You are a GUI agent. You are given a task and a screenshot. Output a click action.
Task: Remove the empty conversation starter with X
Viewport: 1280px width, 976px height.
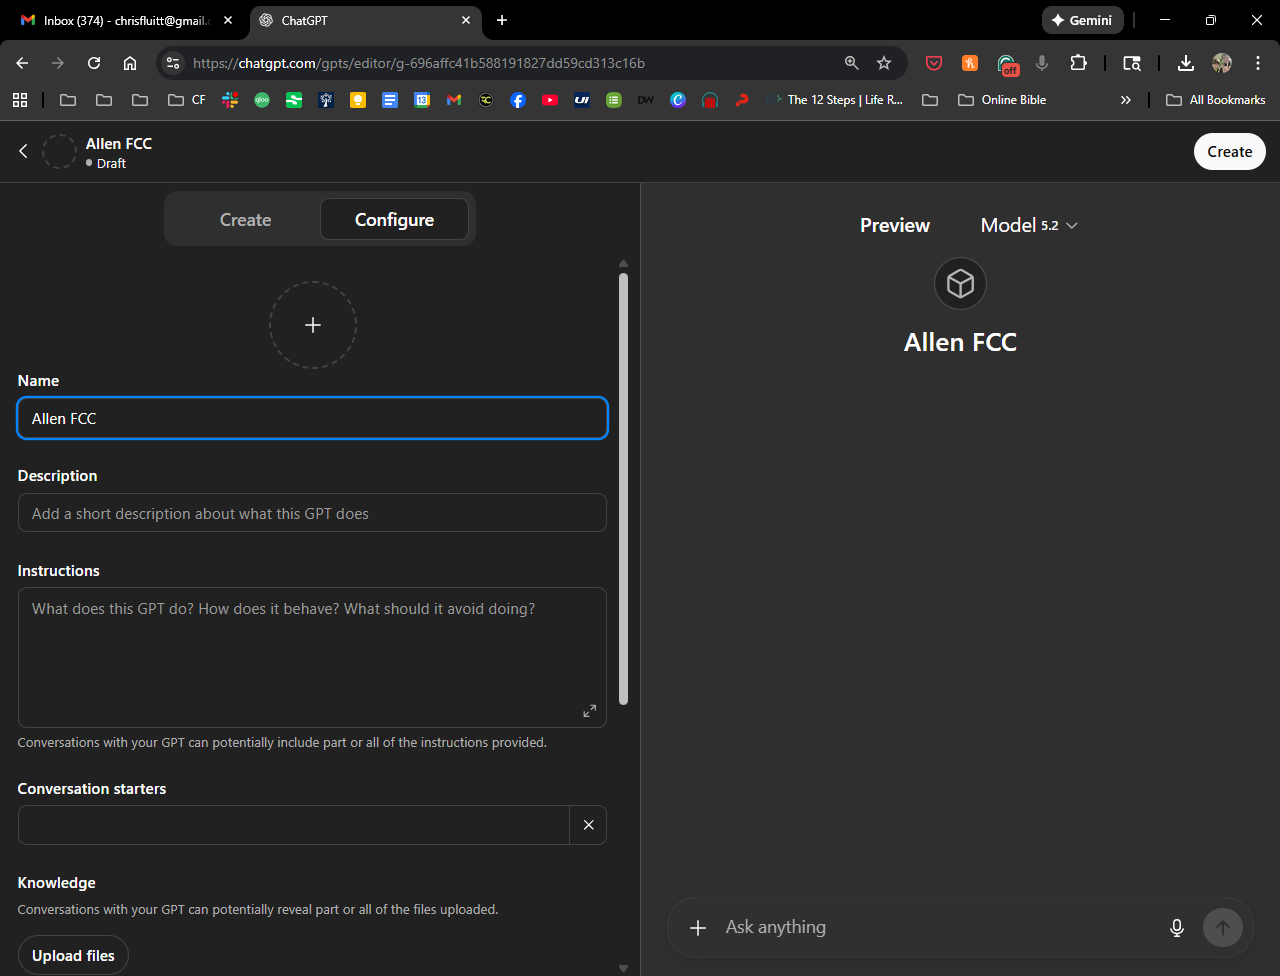(x=588, y=825)
